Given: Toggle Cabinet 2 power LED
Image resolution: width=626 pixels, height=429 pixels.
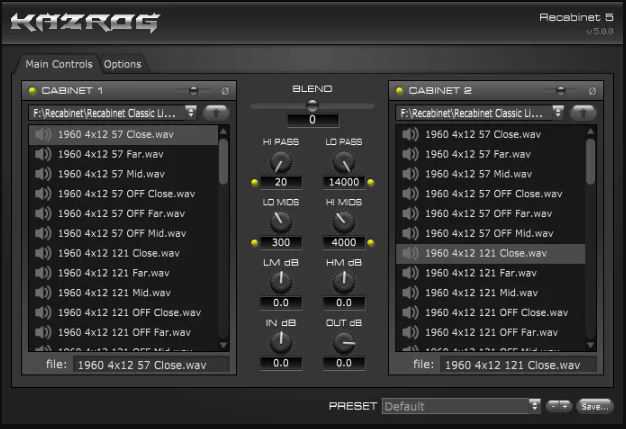Looking at the screenshot, I should pos(399,91).
